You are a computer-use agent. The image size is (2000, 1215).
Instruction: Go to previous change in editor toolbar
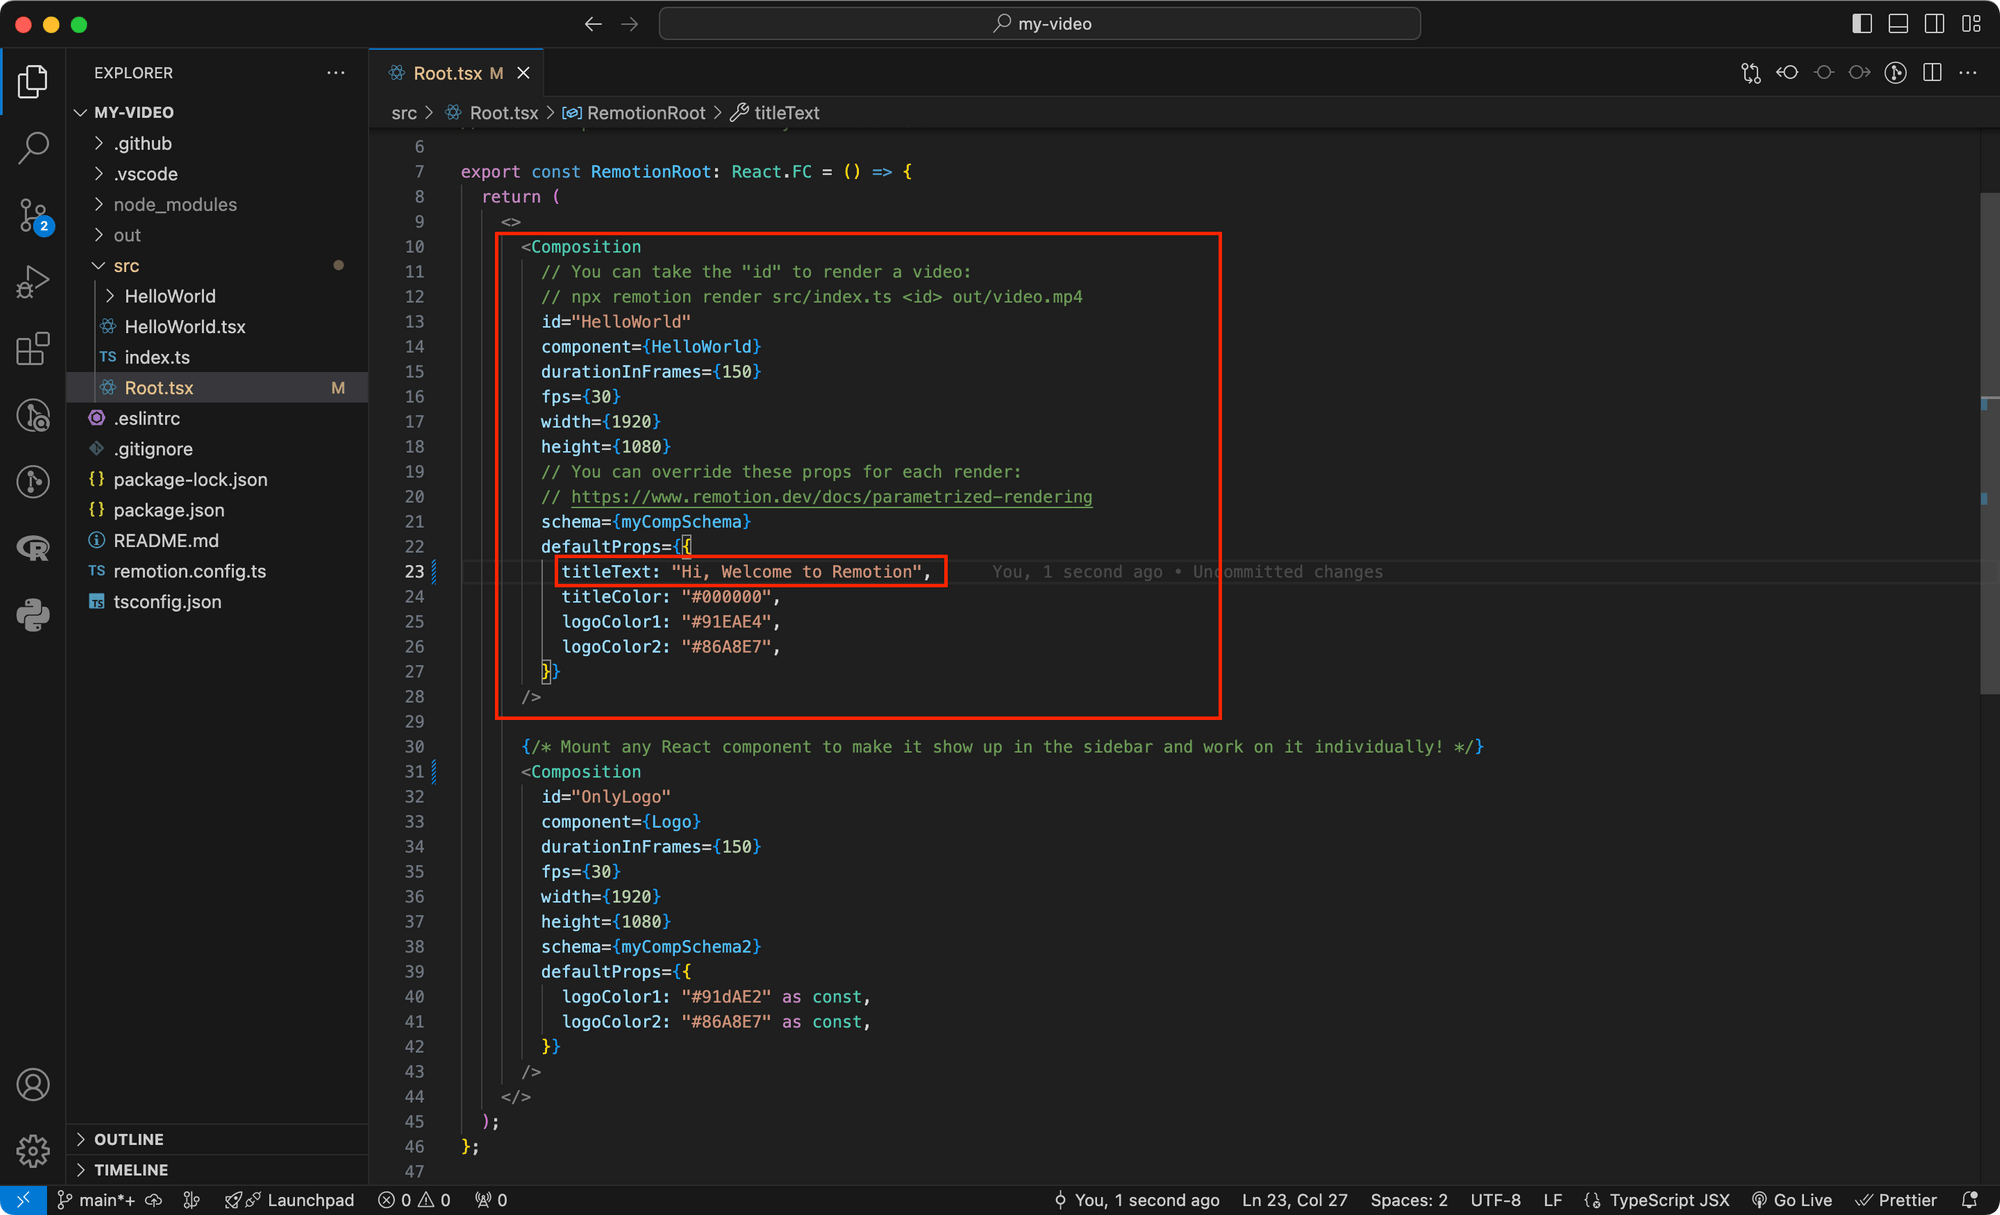[x=1787, y=73]
